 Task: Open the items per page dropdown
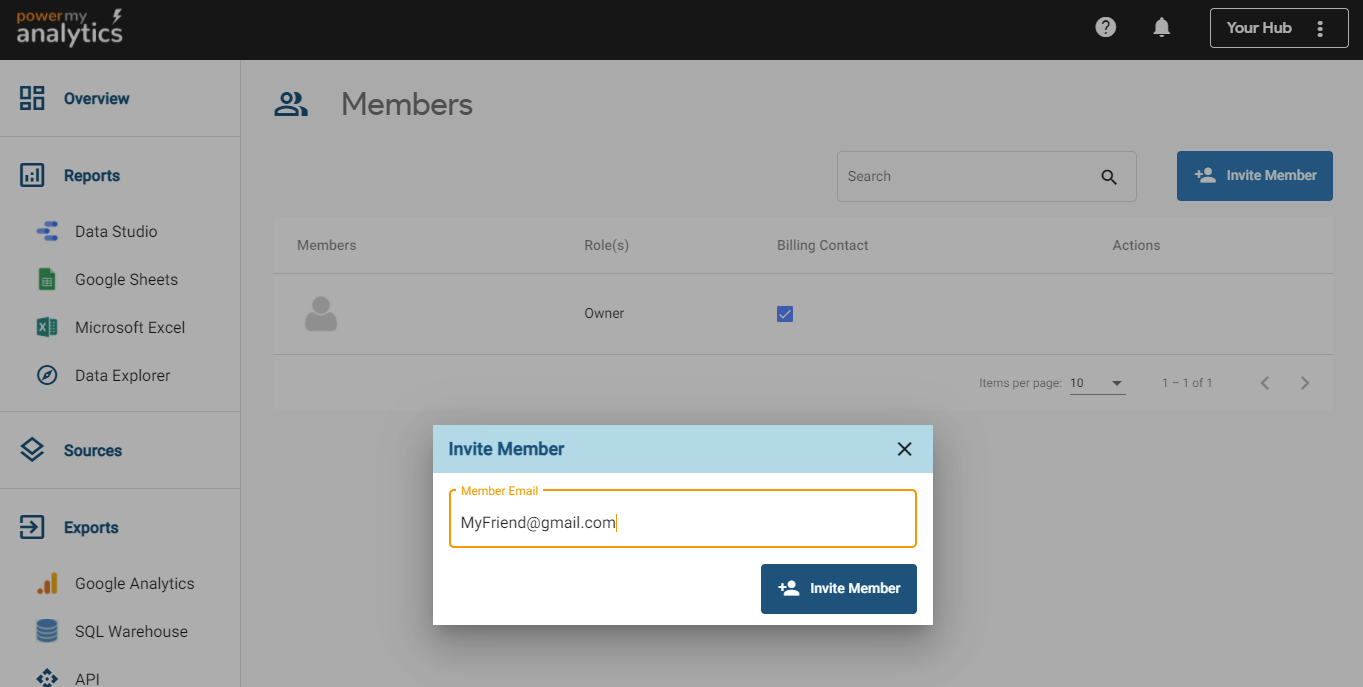click(x=1097, y=383)
